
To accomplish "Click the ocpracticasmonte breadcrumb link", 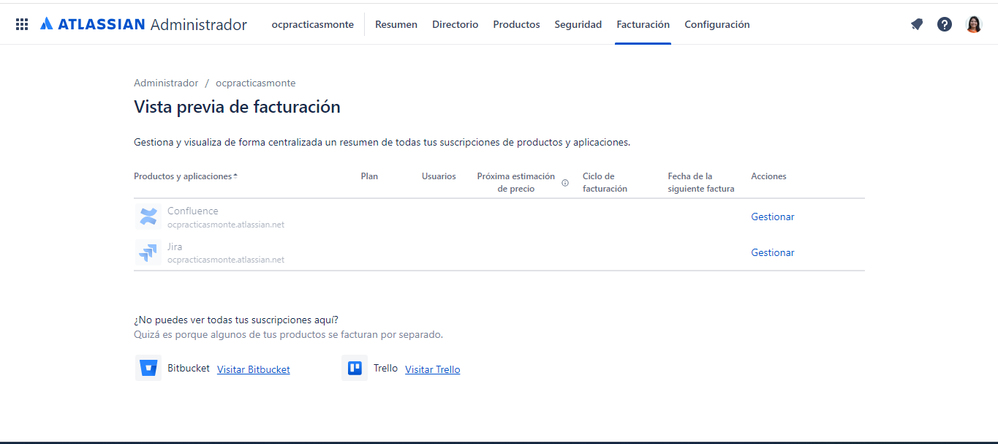I will pos(255,83).
